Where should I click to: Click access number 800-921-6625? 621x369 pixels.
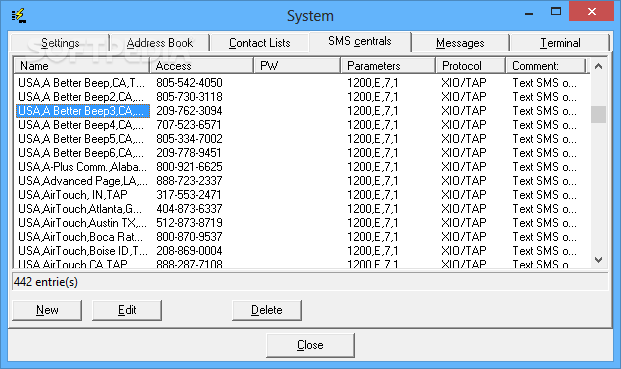click(x=189, y=167)
